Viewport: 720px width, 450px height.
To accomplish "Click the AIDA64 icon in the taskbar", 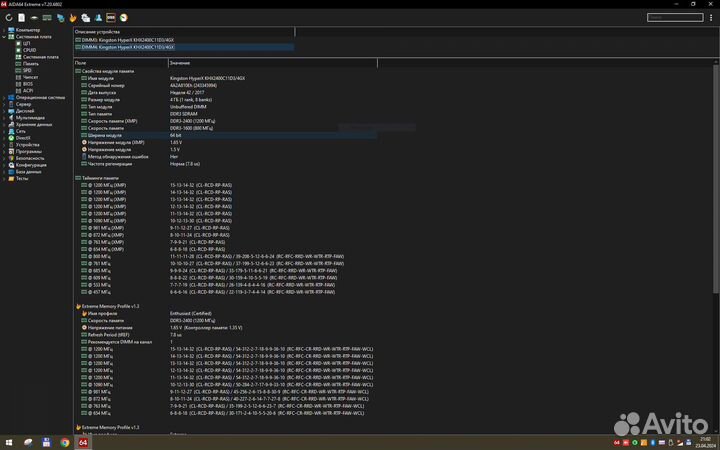I will pyautogui.click(x=83, y=441).
